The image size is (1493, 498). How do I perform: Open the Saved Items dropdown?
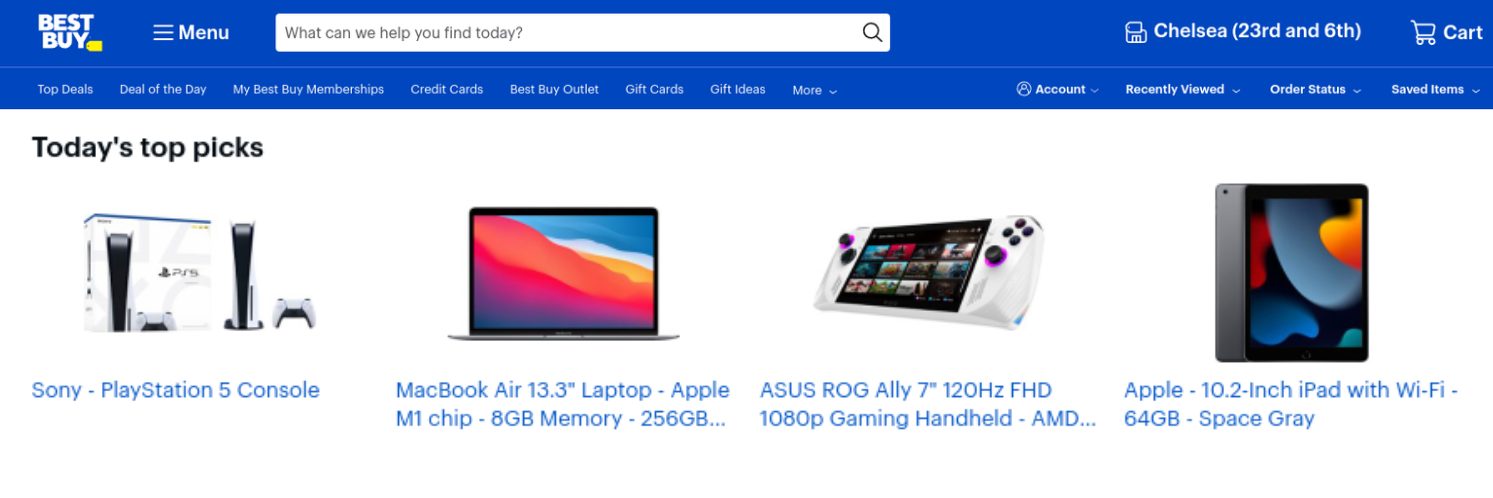pyautogui.click(x=1435, y=89)
